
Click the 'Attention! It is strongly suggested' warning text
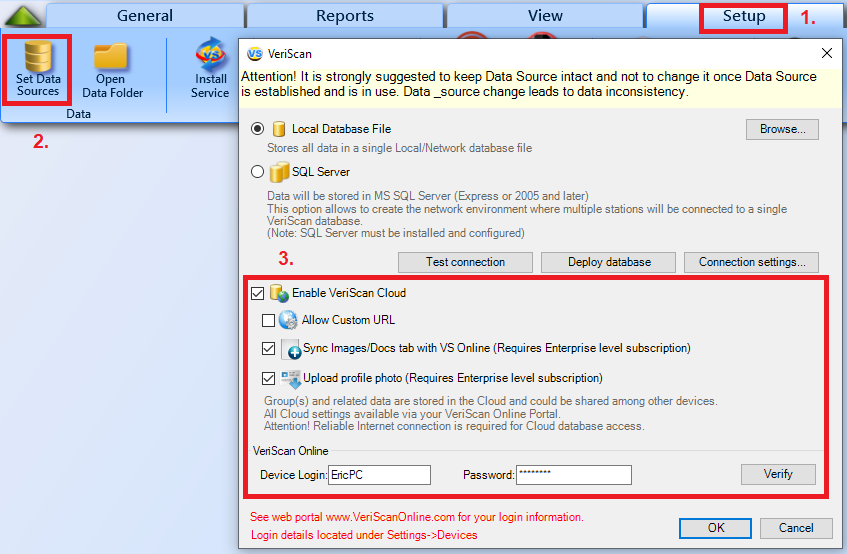(x=529, y=84)
